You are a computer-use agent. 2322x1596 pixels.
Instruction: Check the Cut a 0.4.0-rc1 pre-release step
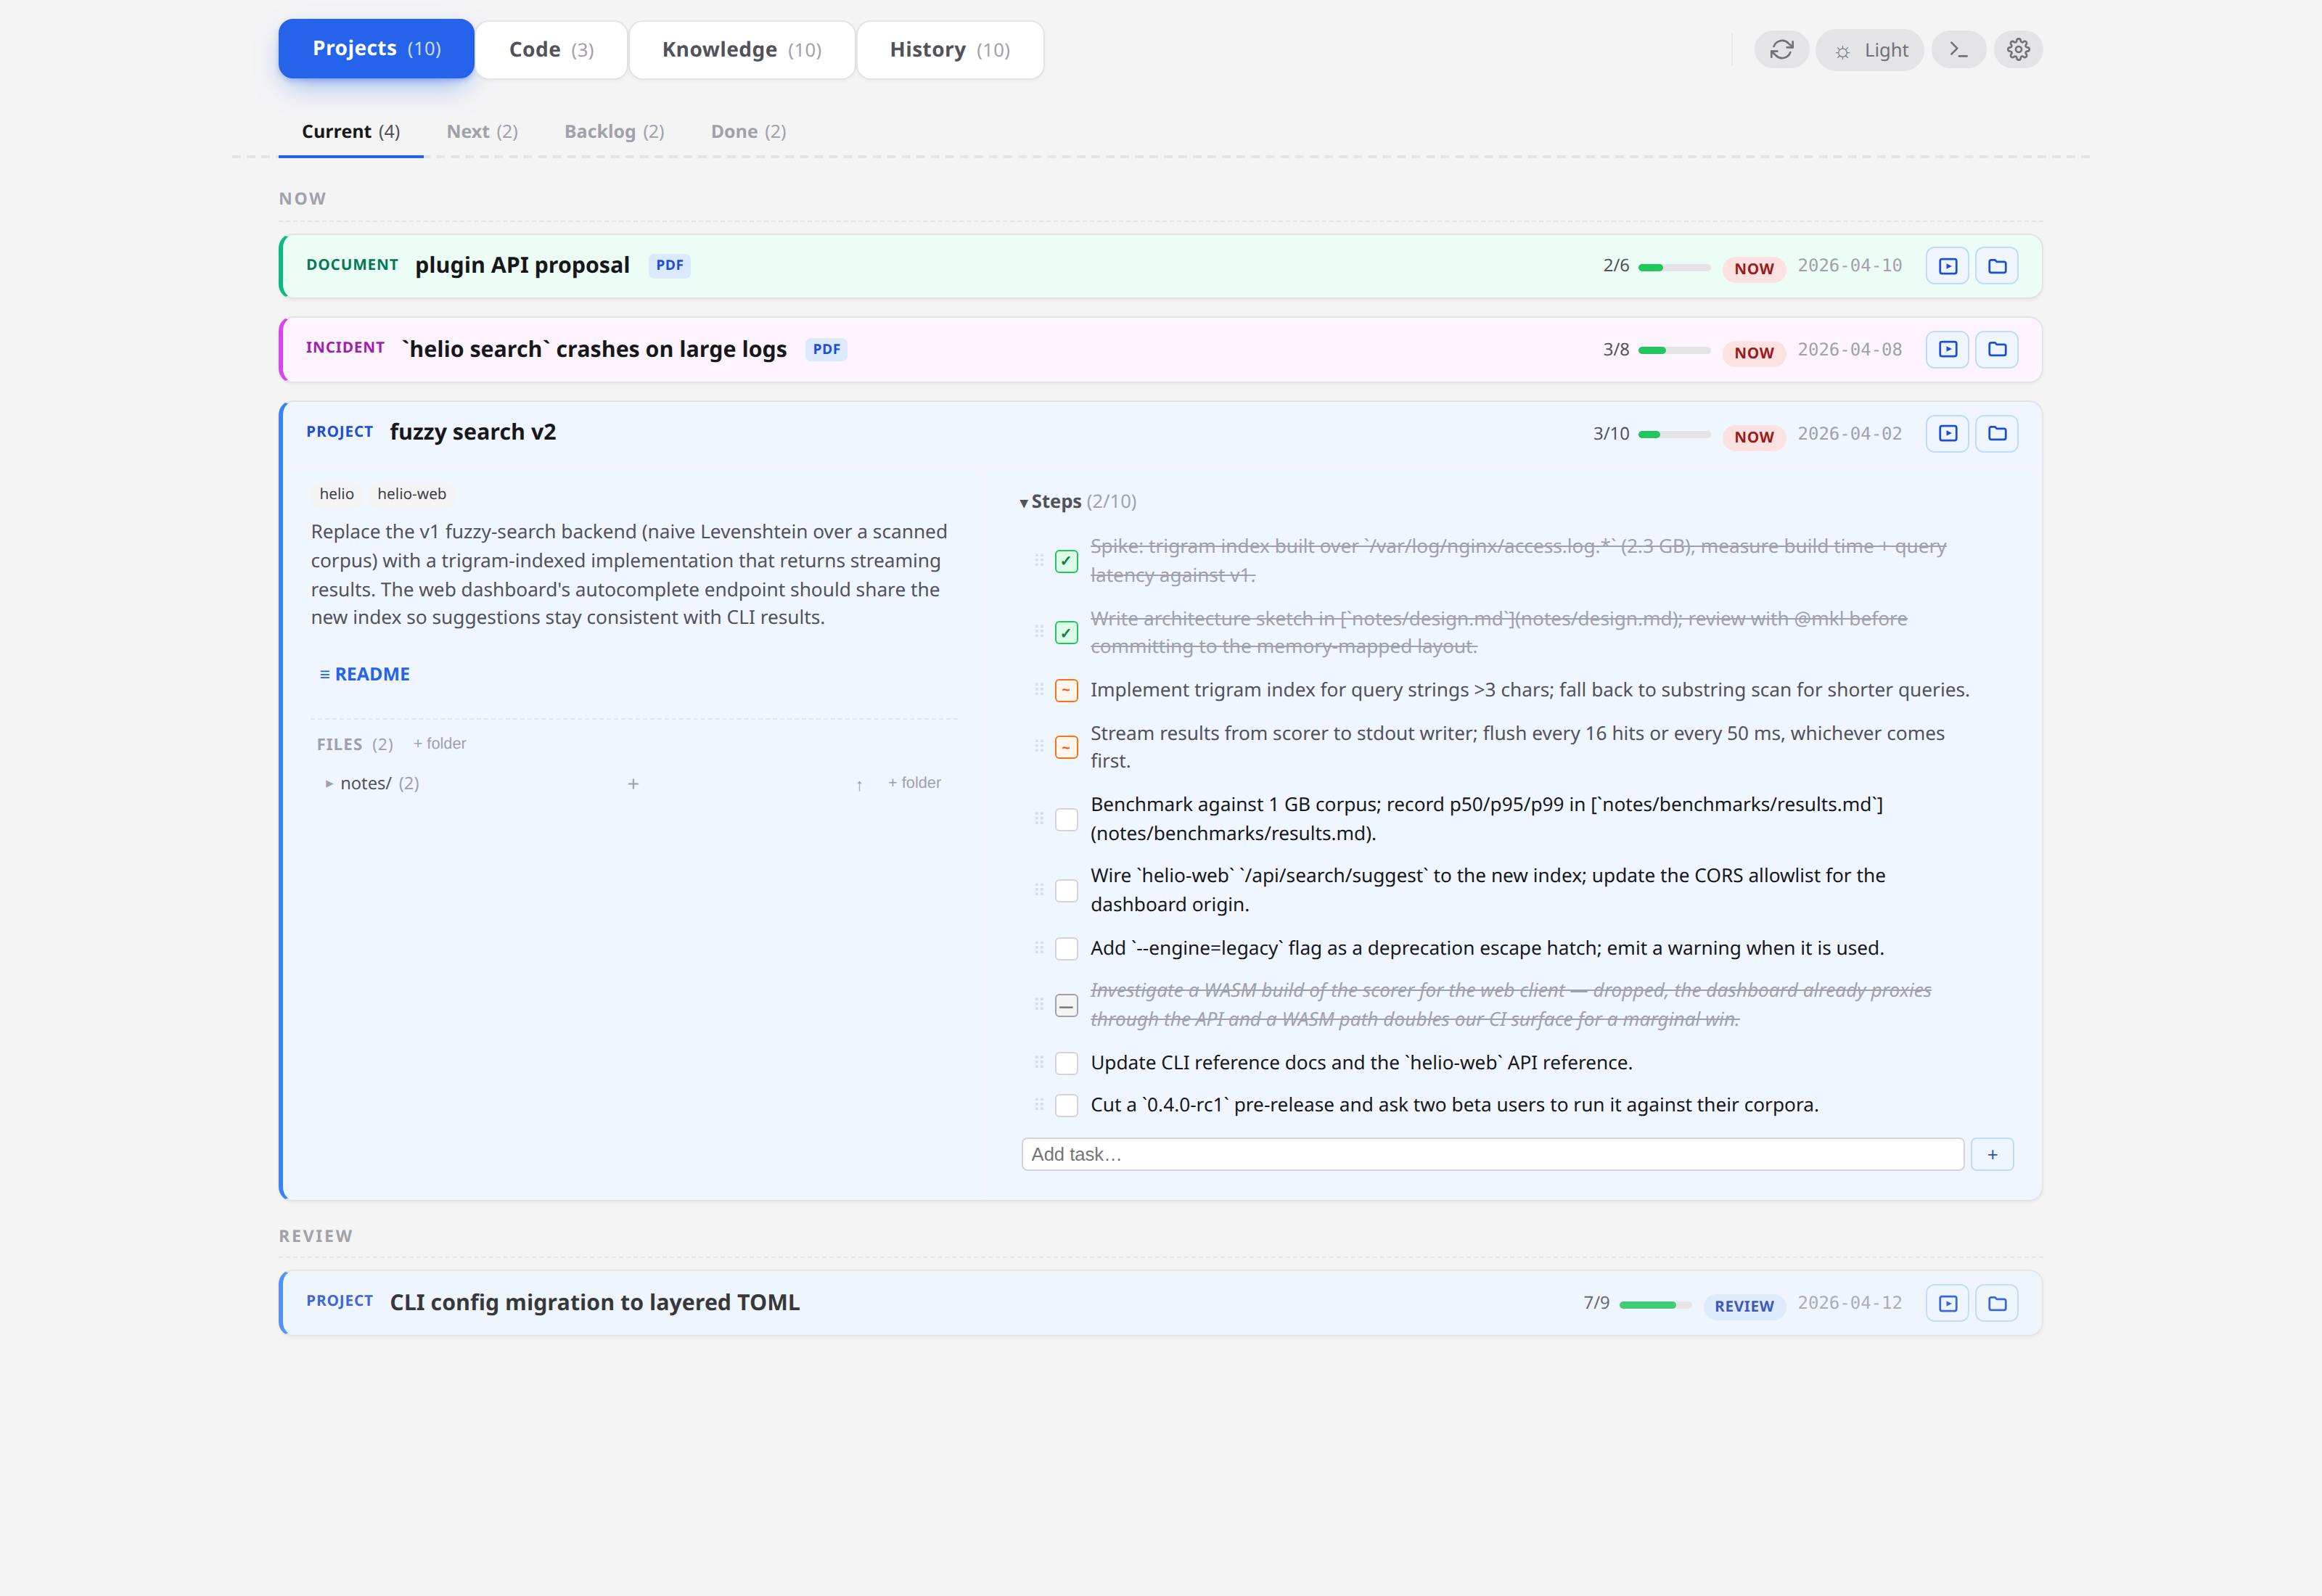(x=1066, y=1106)
